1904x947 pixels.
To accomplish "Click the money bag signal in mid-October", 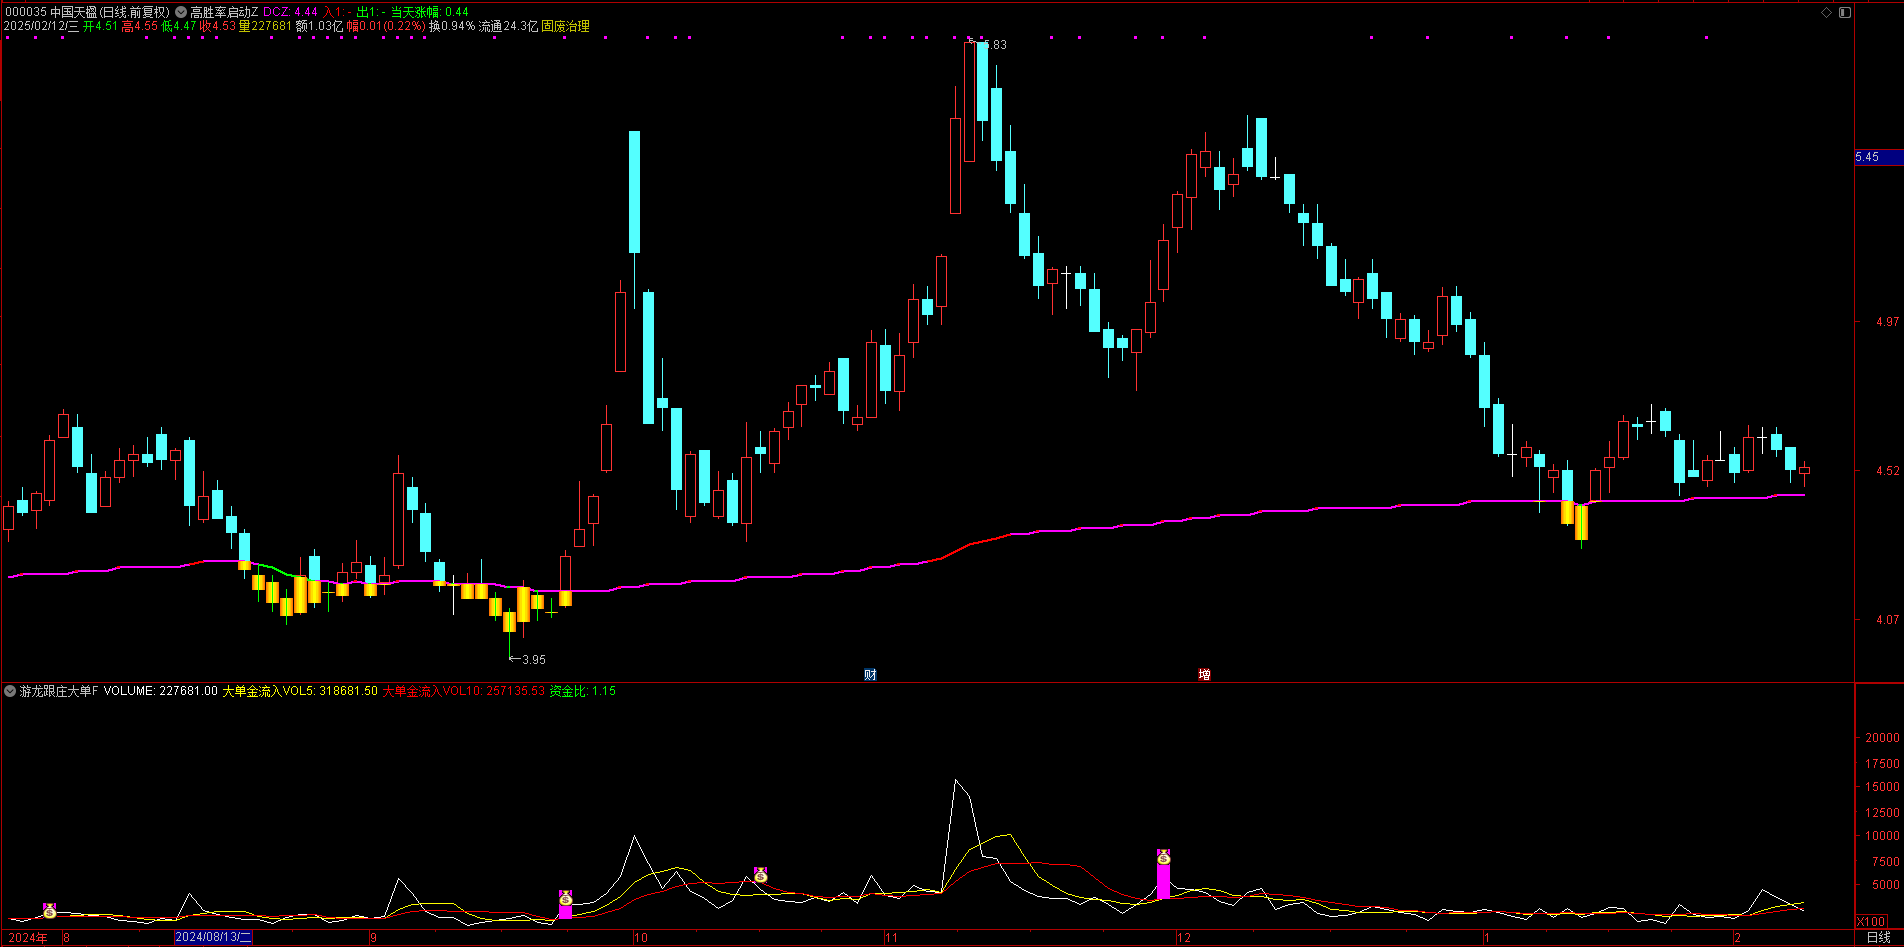I will pos(760,875).
